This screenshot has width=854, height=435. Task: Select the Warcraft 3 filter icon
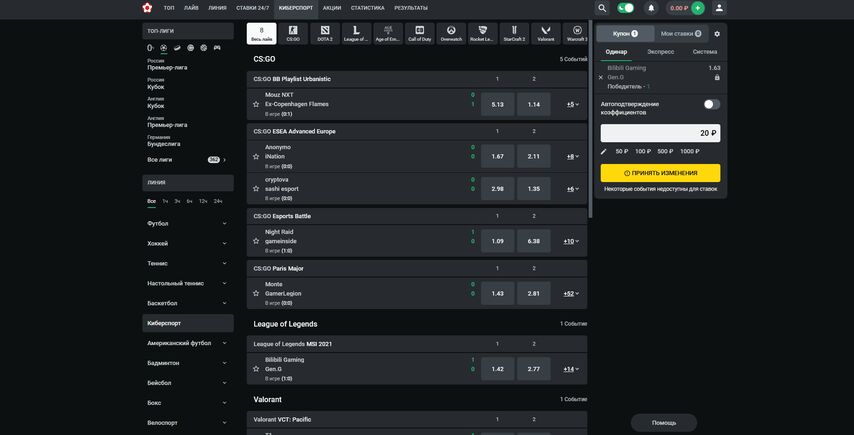[x=576, y=33]
